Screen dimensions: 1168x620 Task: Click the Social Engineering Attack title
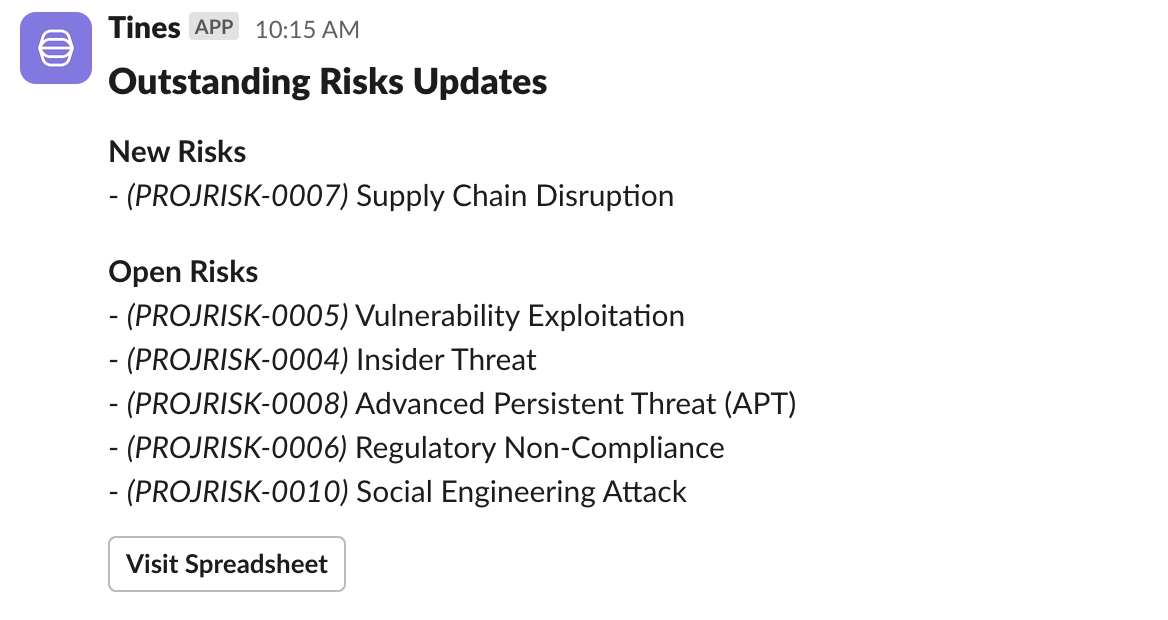[x=521, y=492]
